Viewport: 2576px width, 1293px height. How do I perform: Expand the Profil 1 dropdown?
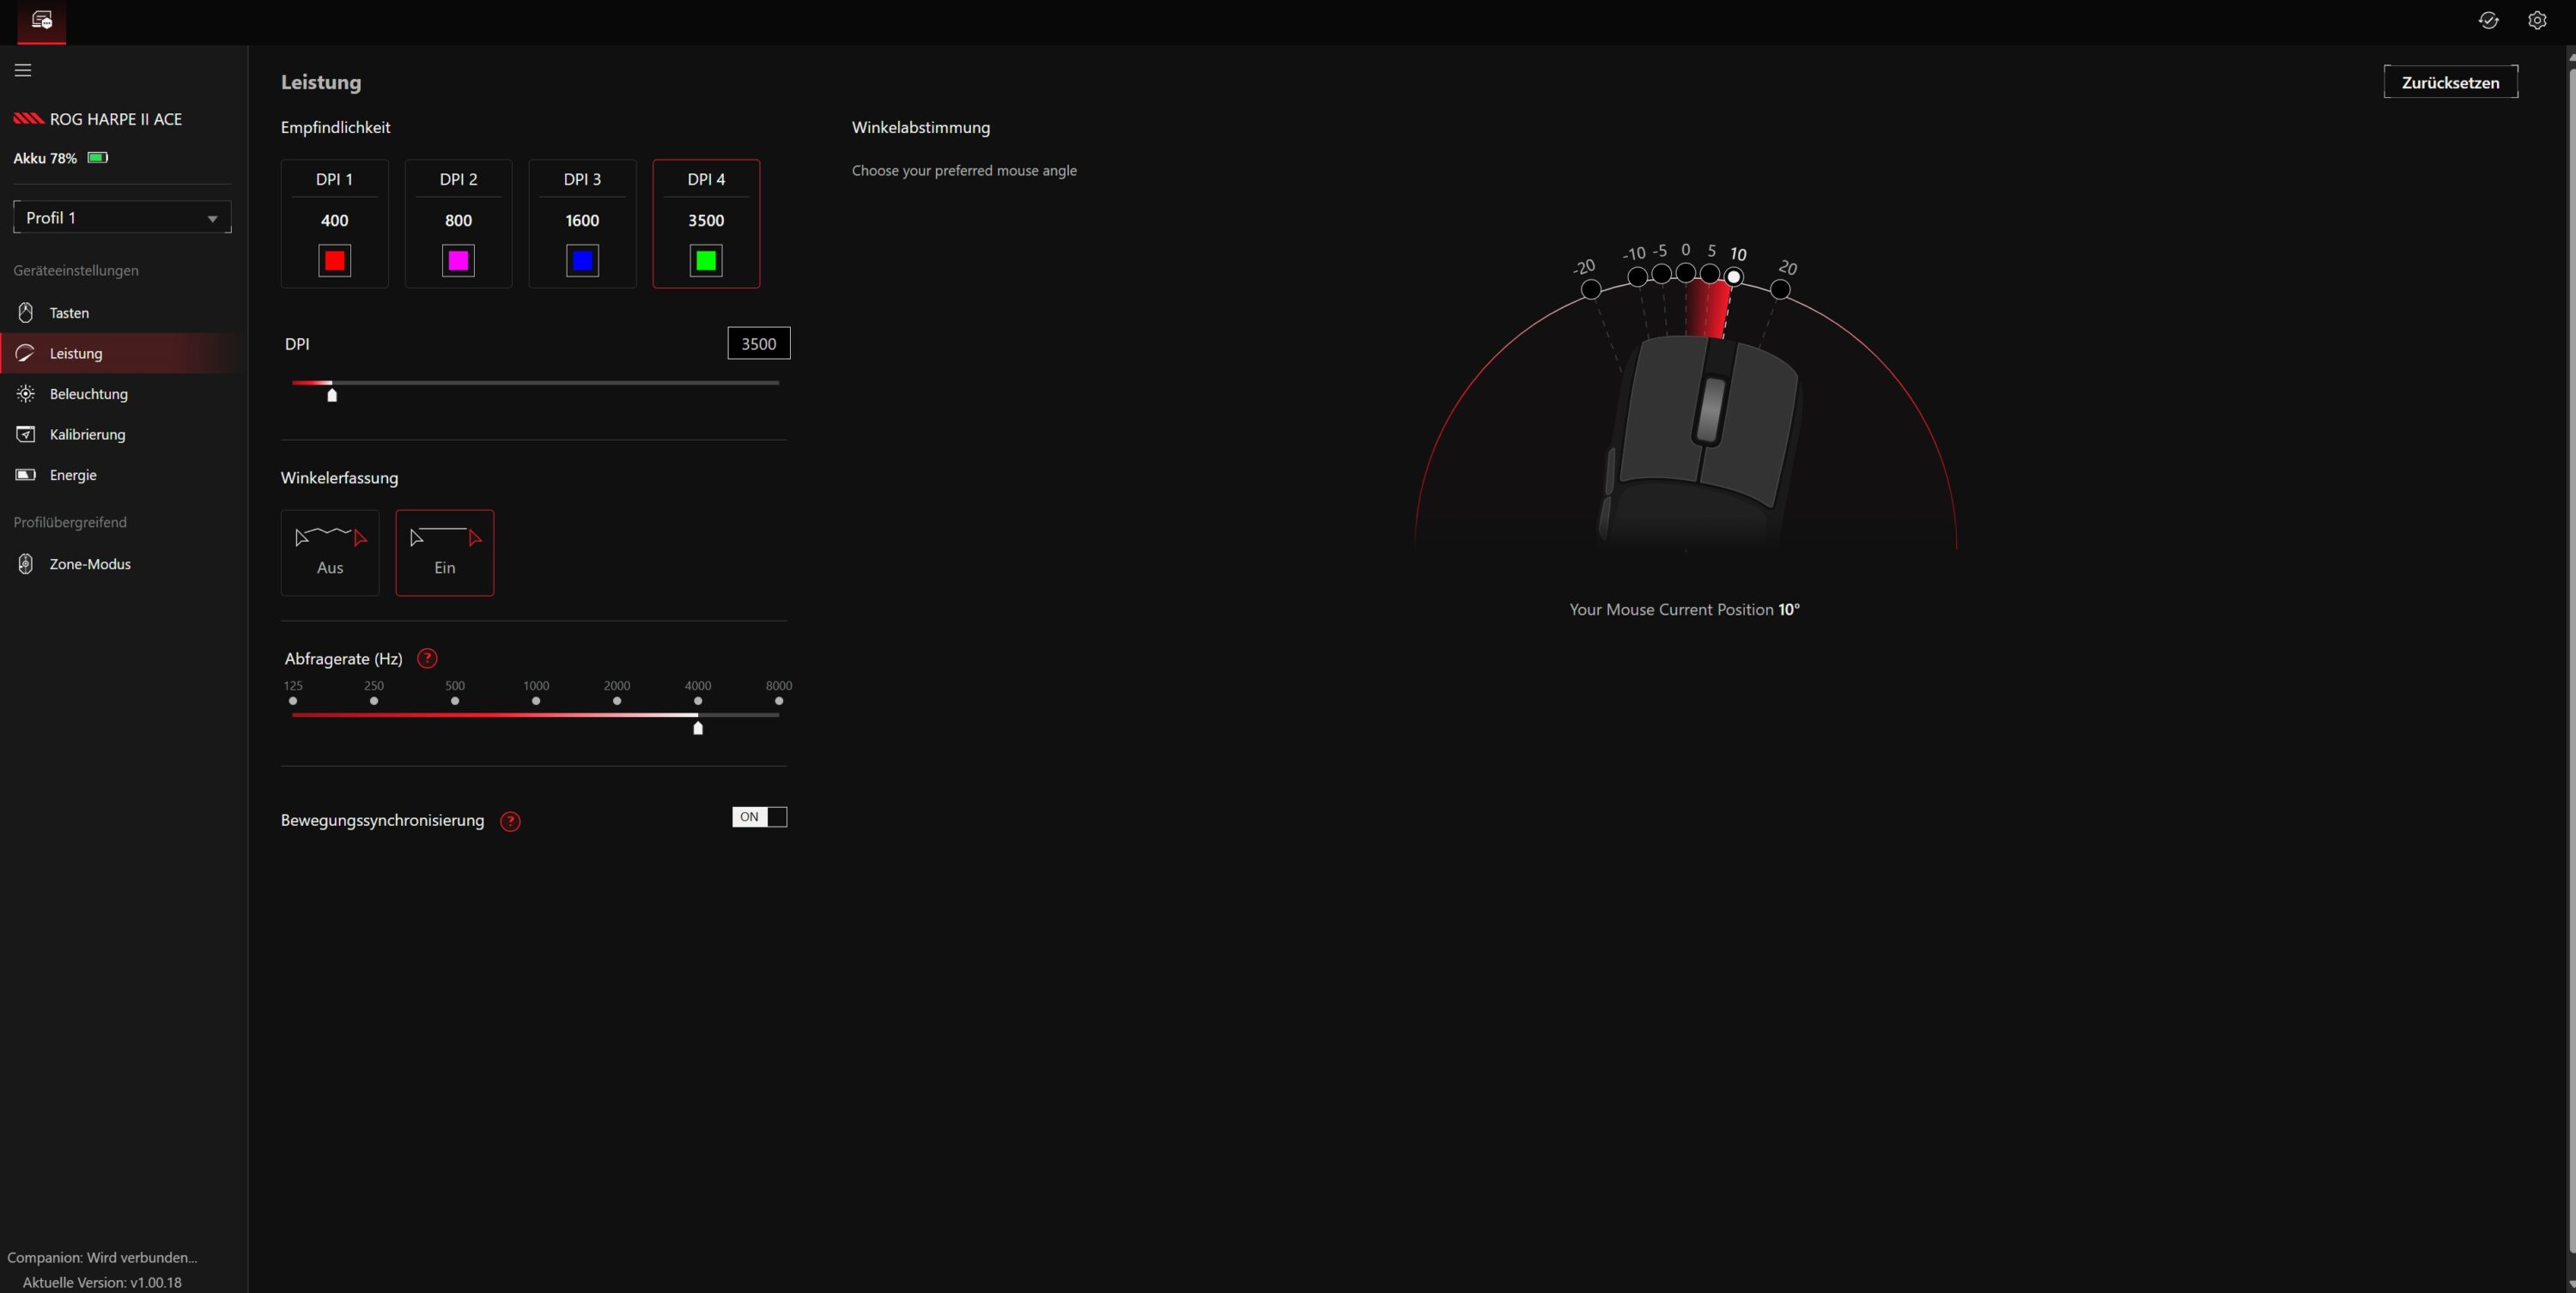[x=122, y=217]
